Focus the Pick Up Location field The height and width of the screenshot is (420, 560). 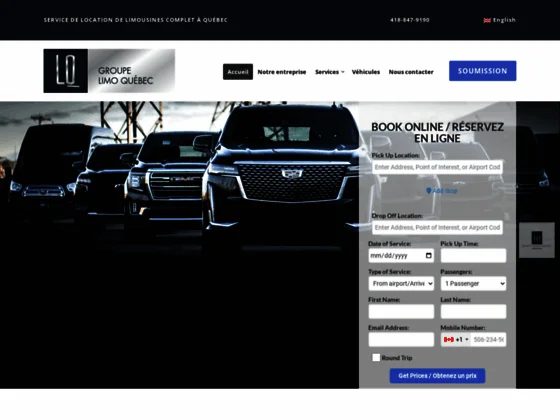point(437,167)
